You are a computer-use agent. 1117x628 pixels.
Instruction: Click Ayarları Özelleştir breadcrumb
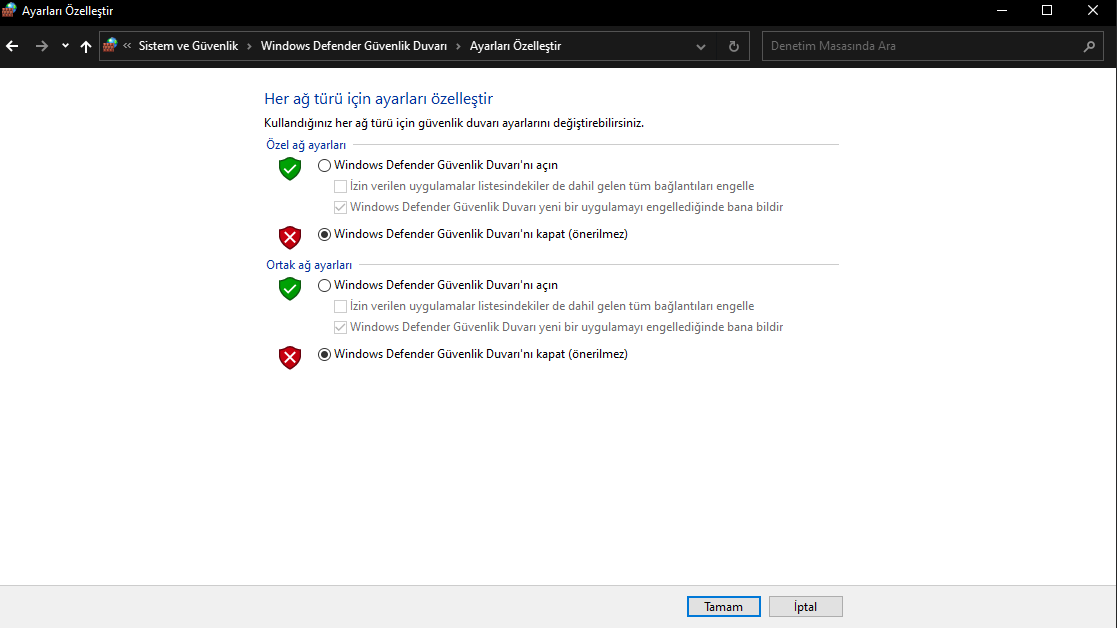tap(515, 46)
